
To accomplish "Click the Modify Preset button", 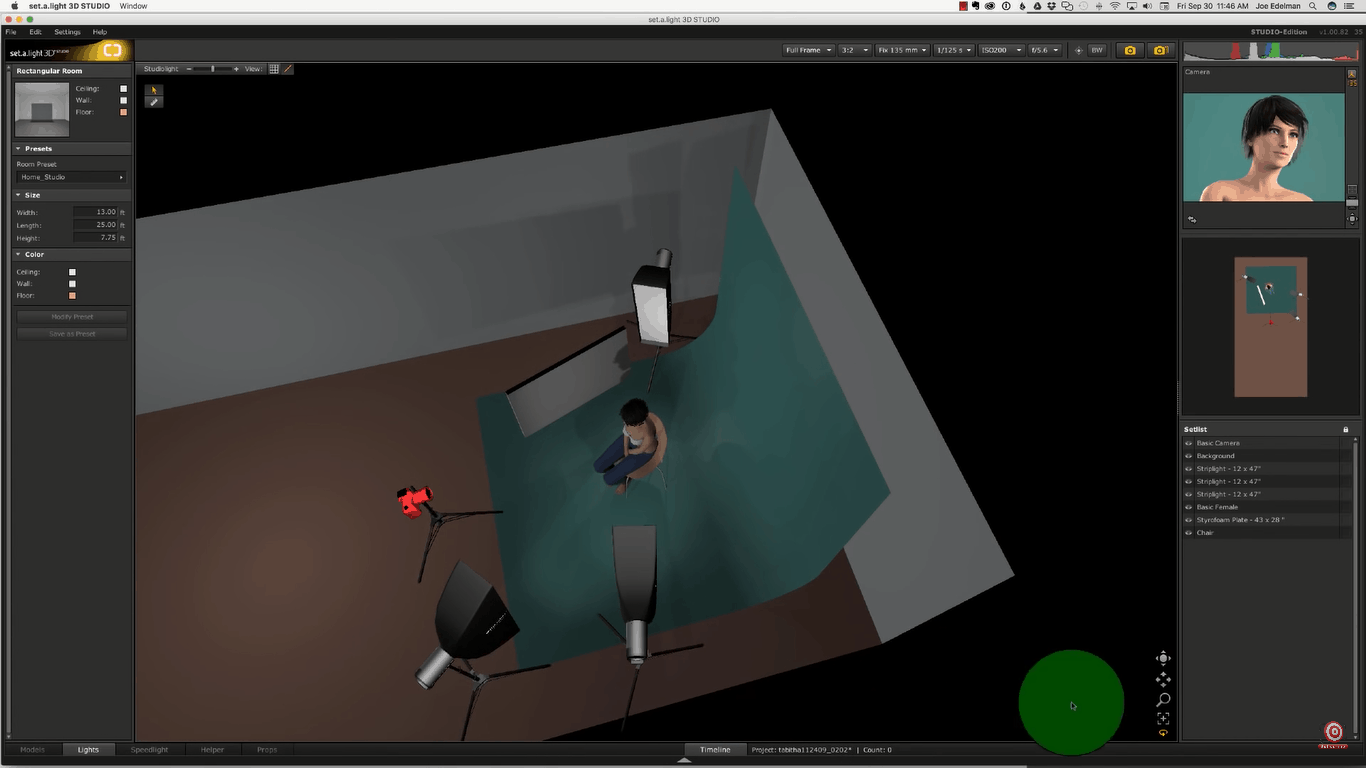I will coord(72,317).
